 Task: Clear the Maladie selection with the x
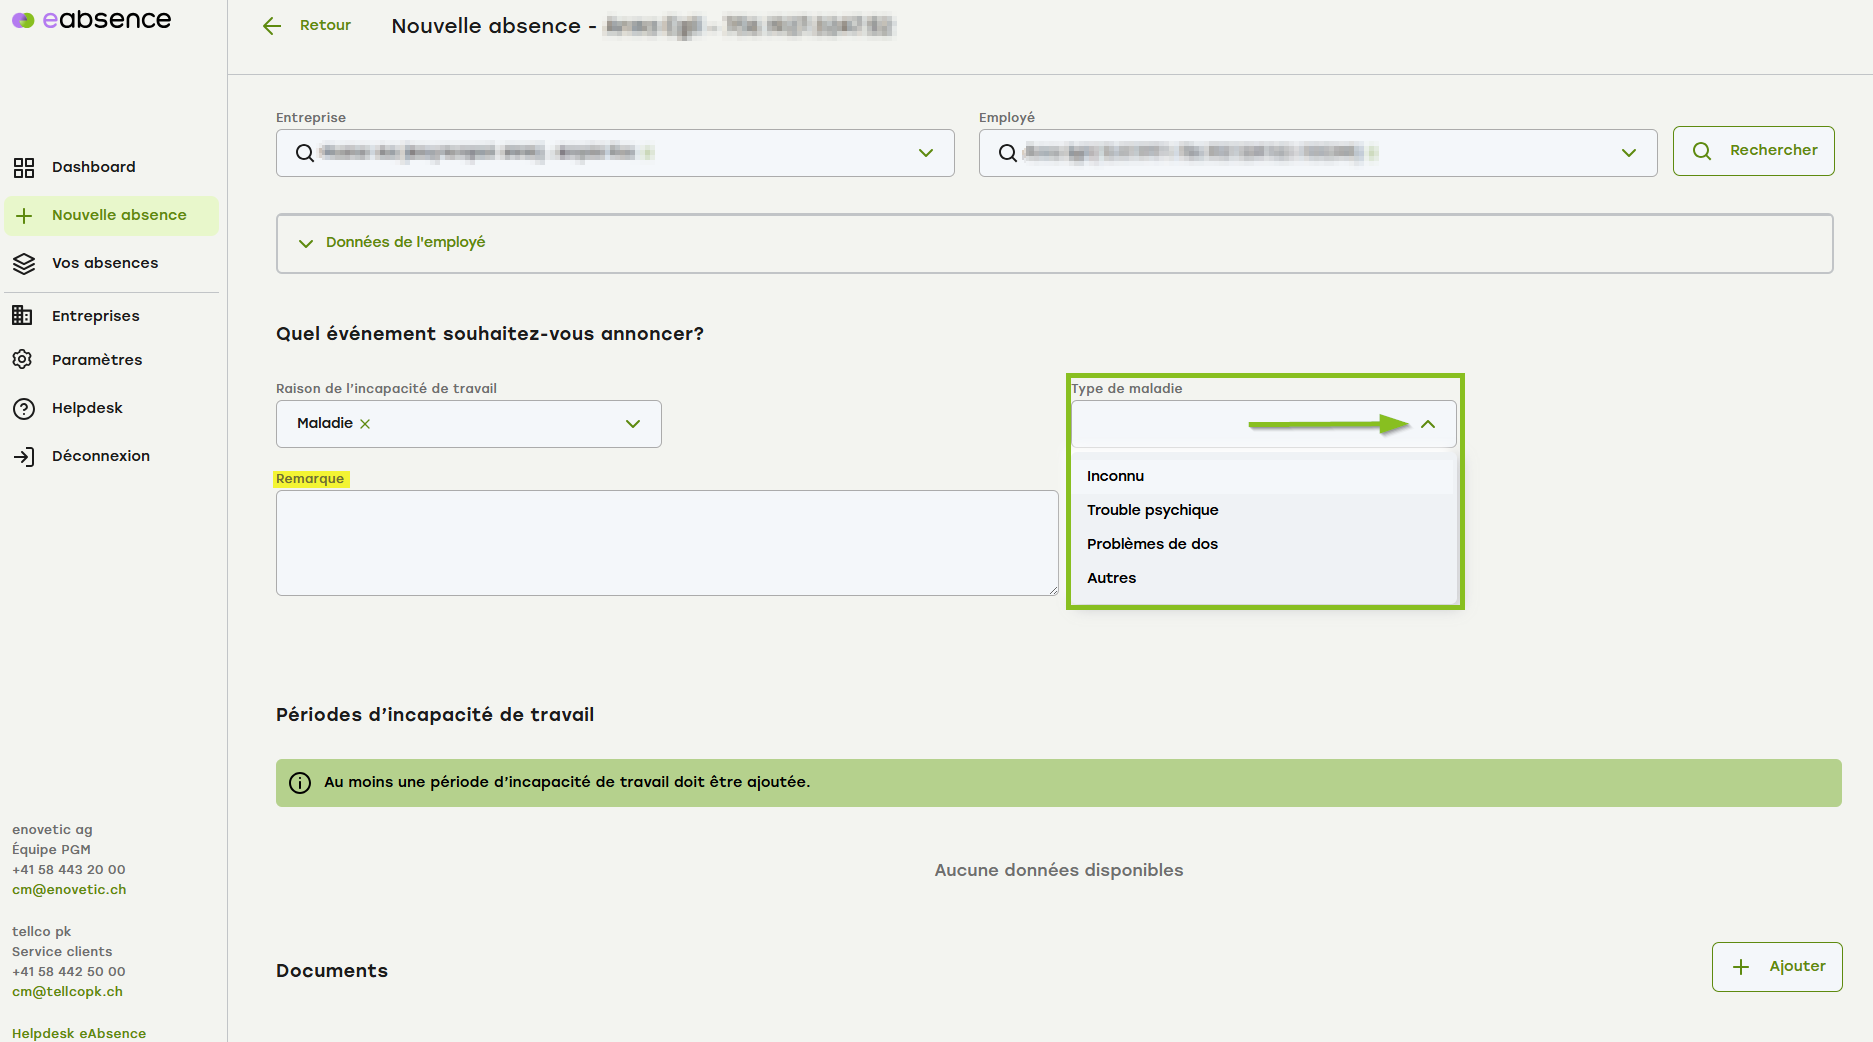(x=365, y=424)
